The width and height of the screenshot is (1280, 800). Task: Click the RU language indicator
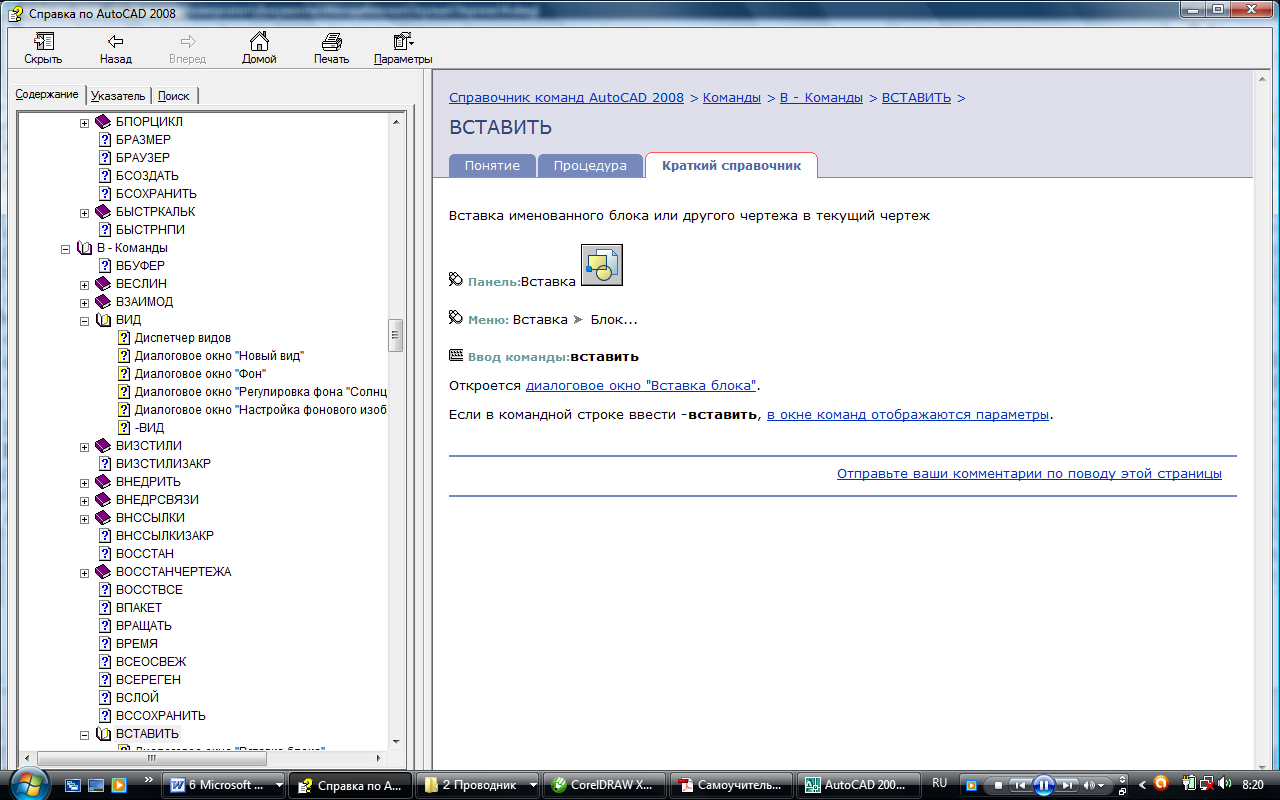click(x=939, y=783)
